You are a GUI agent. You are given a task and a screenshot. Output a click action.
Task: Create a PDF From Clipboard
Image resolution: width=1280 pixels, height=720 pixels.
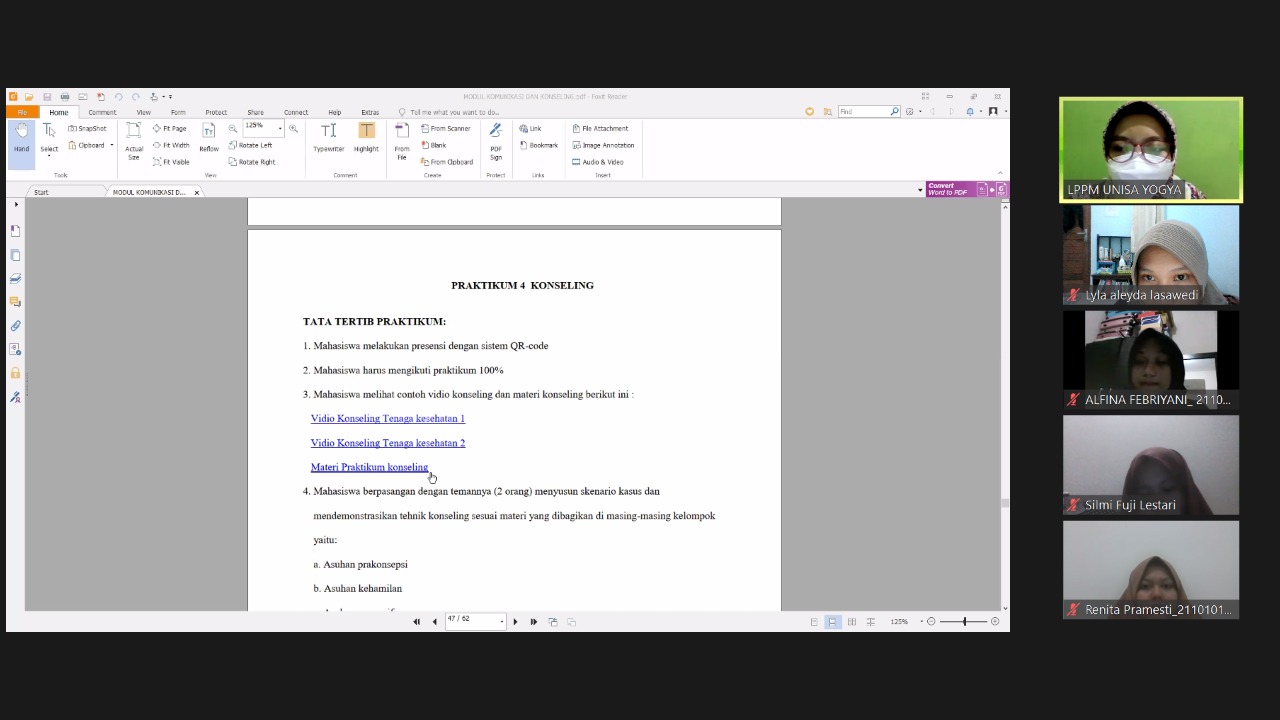[447, 161]
